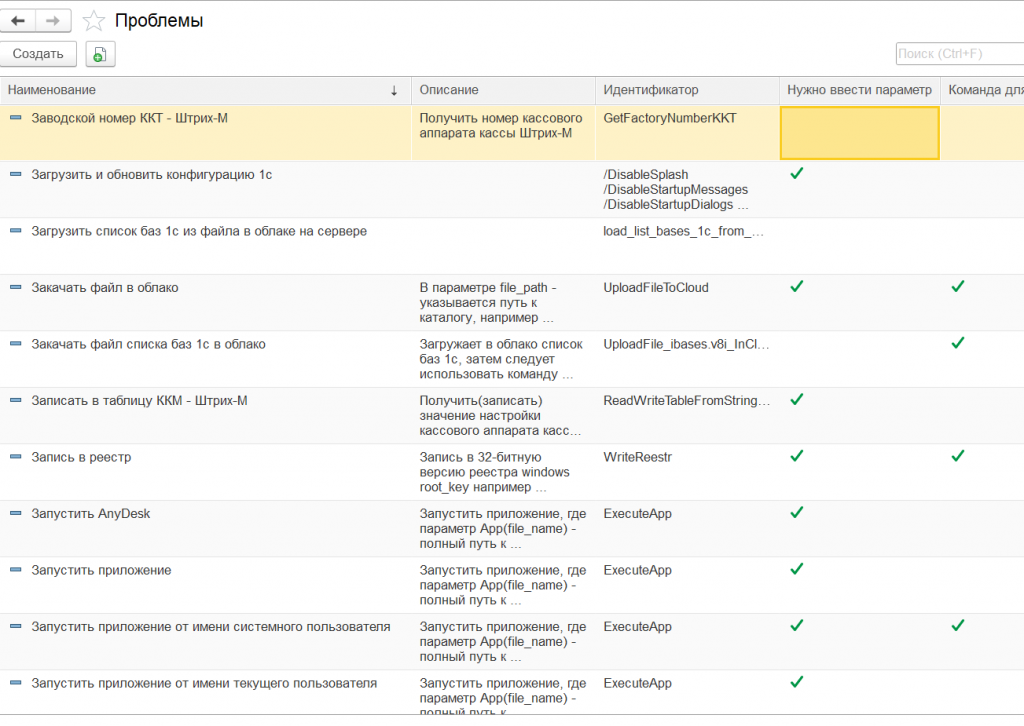Click Нужно ввести параметр column header

click(859, 90)
